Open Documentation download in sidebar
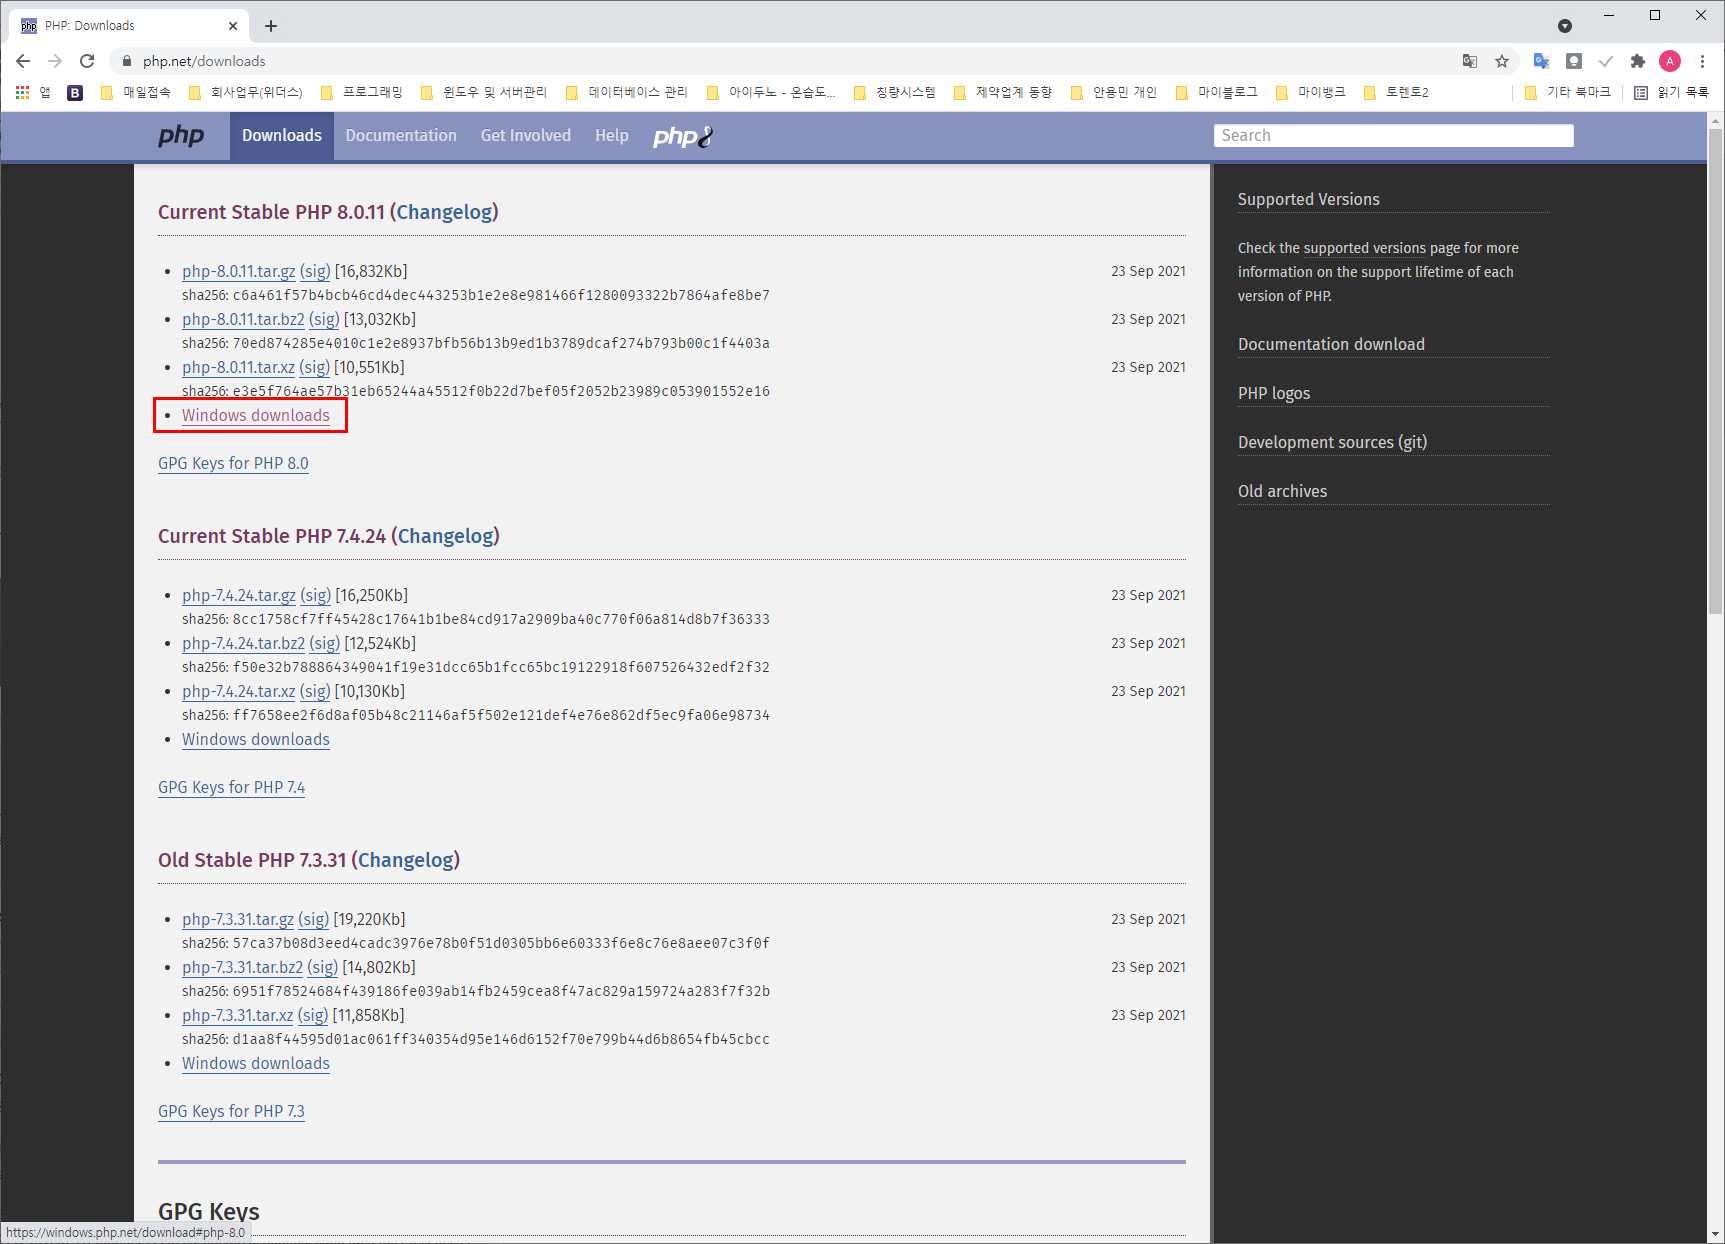Viewport: 1725px width, 1244px height. [1332, 344]
